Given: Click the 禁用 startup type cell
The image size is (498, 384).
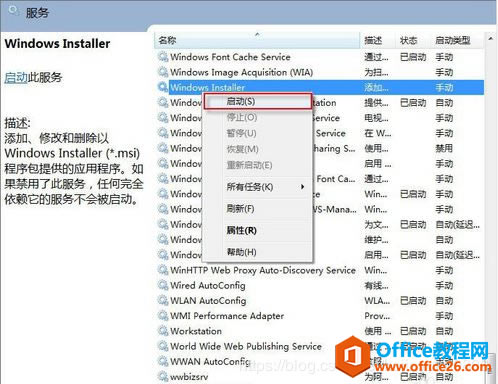Looking at the screenshot, I should click(444, 148).
